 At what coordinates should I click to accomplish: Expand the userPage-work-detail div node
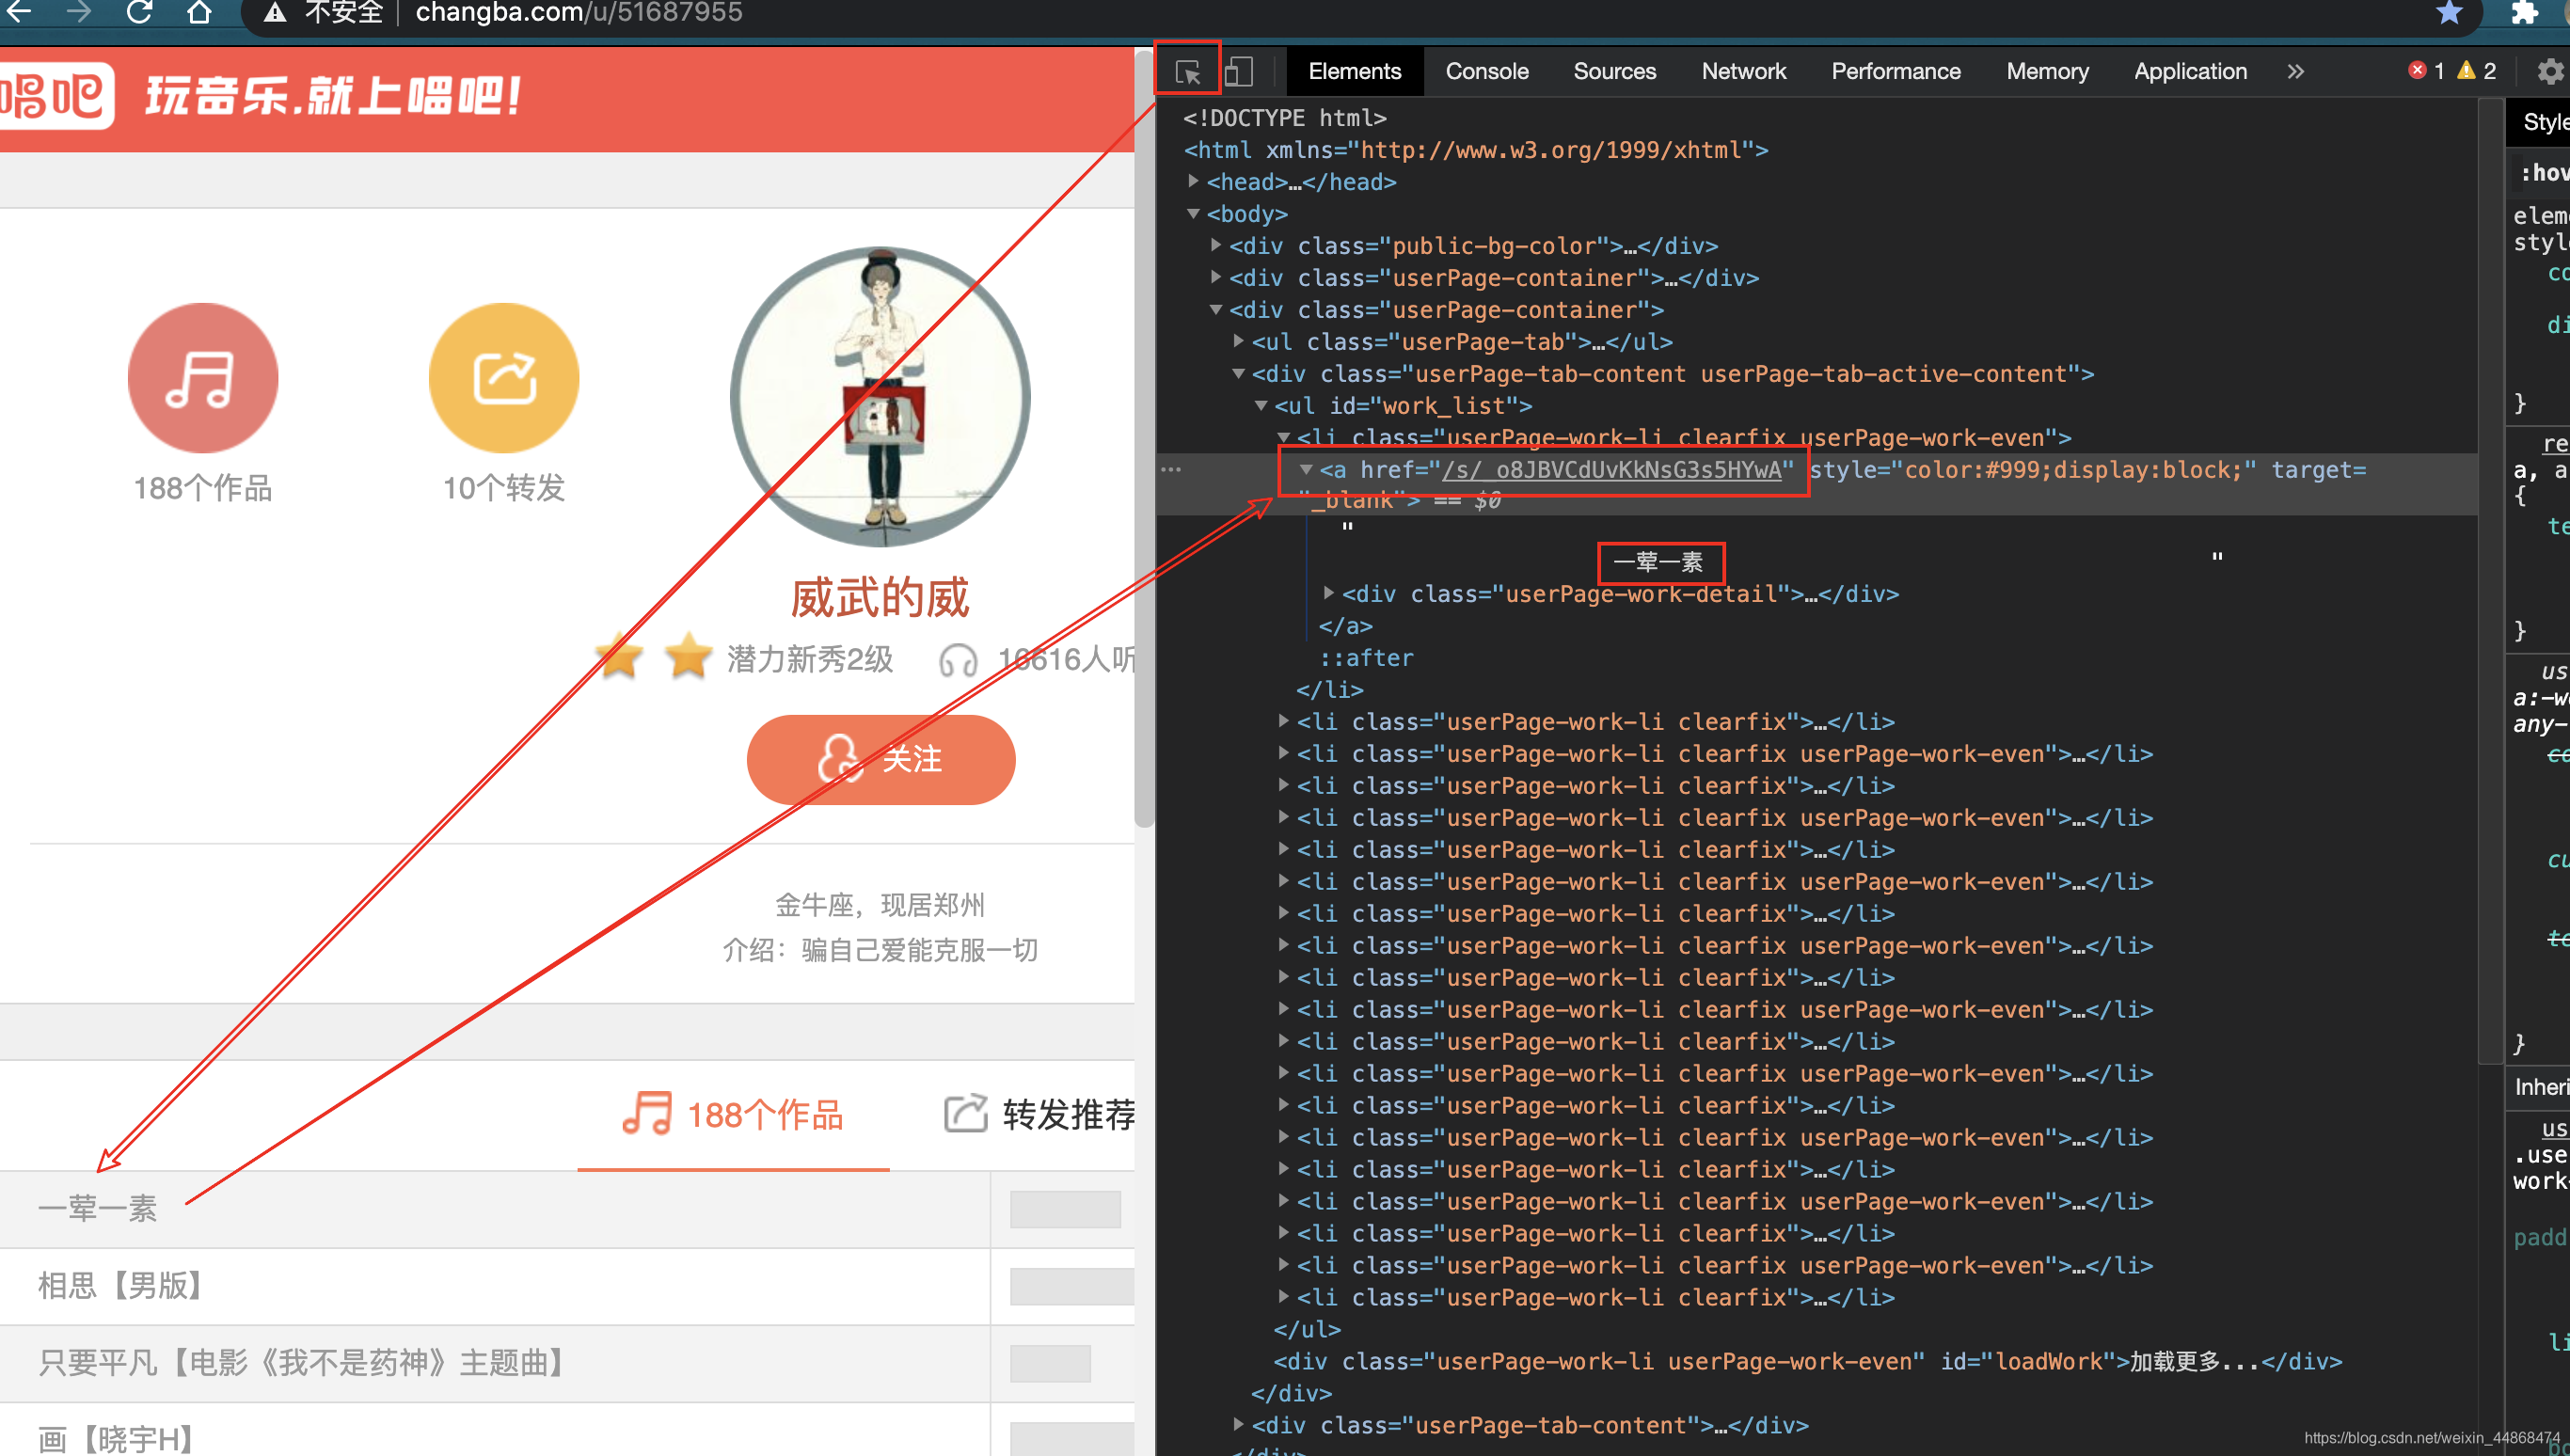[x=1329, y=593]
